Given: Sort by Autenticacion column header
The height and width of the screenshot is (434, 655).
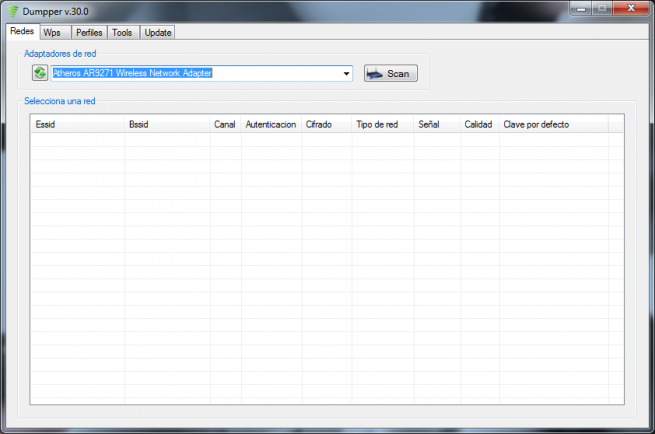Looking at the screenshot, I should click(x=271, y=125).
